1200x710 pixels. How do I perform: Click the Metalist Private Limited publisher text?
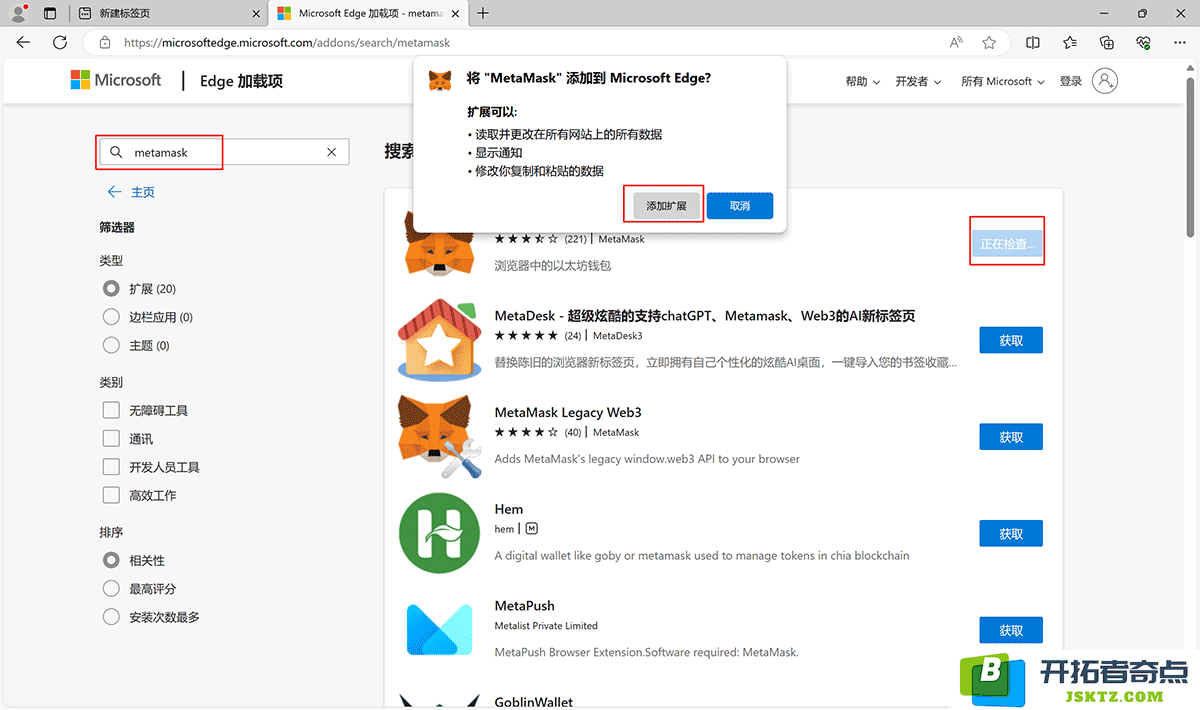(546, 626)
